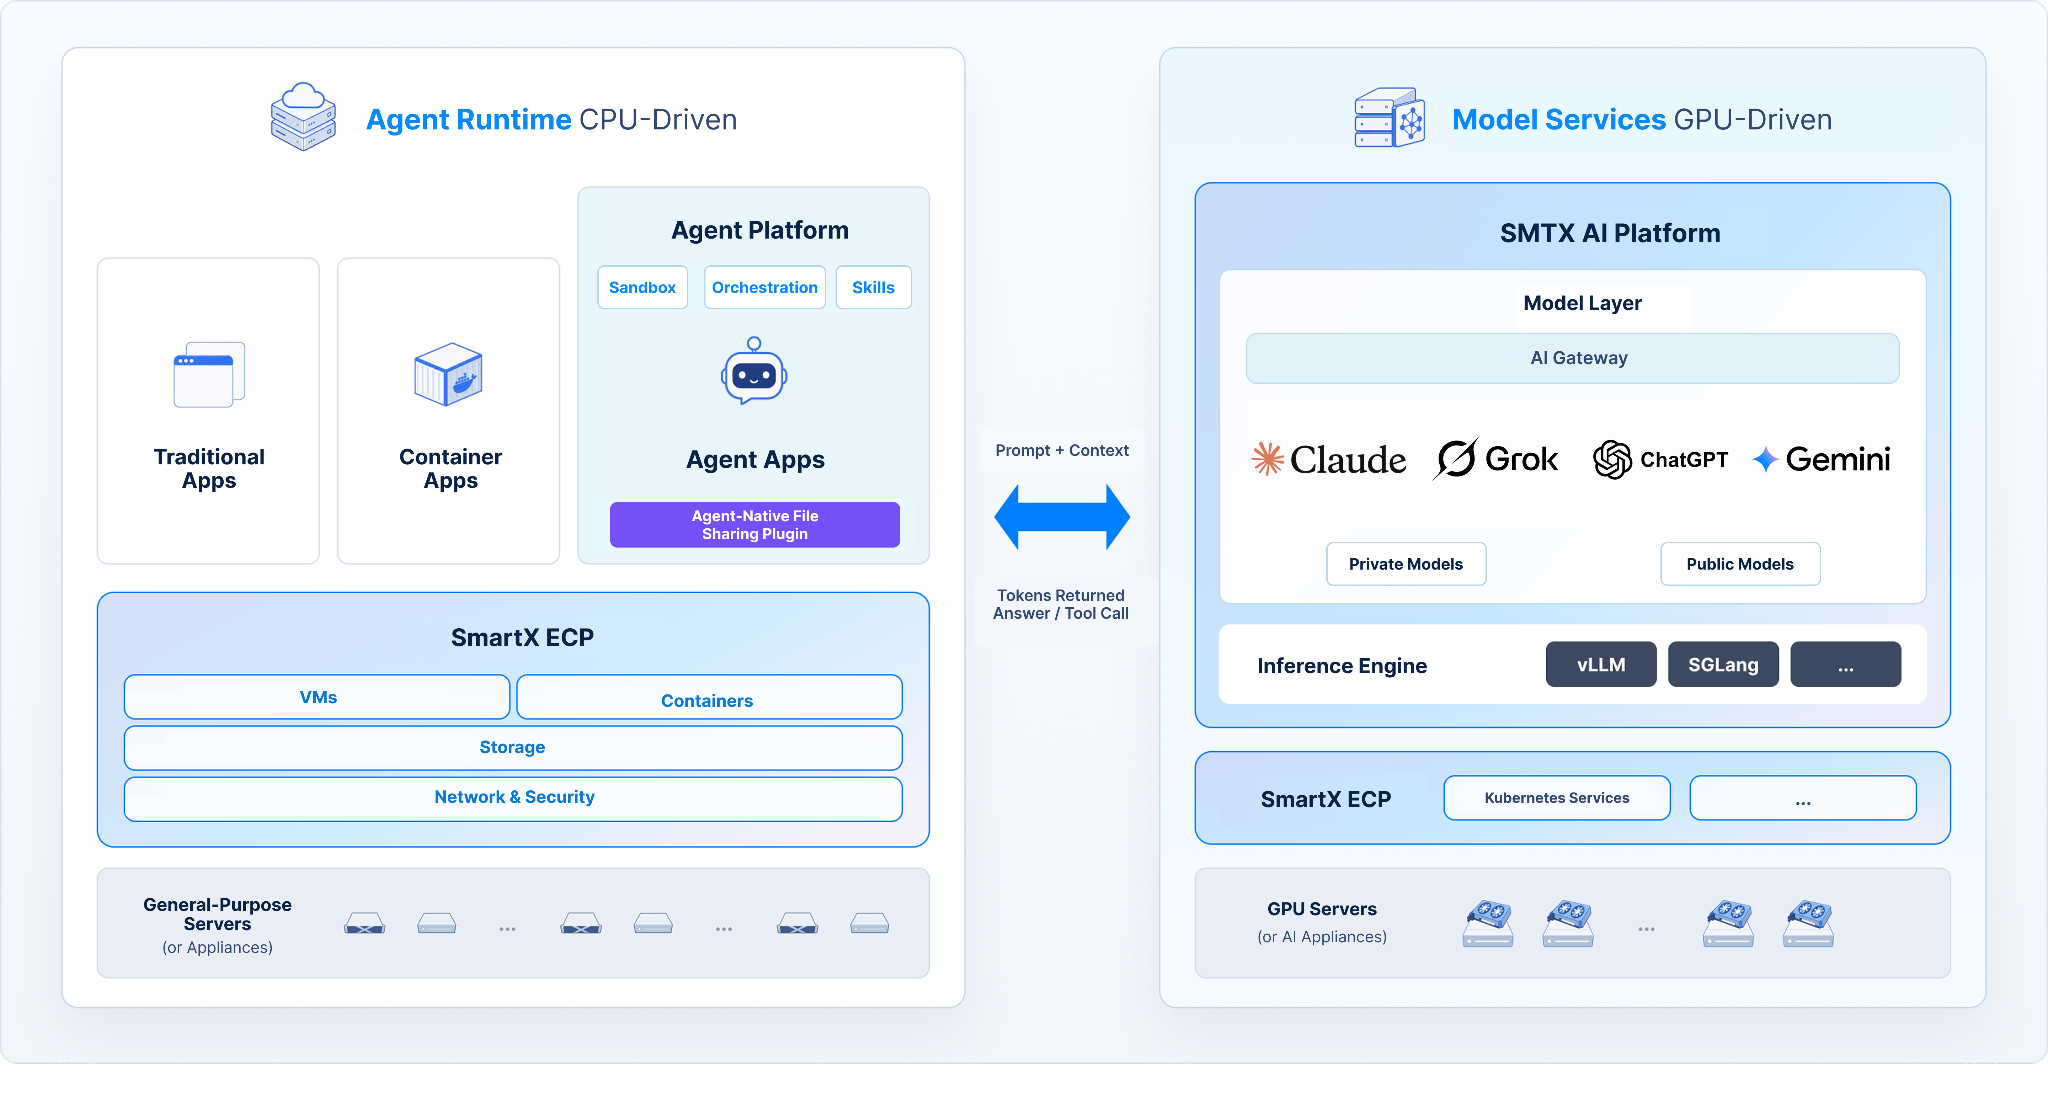The height and width of the screenshot is (1094, 2048).
Task: Click the 'SMTX AI Platform' title
Action: (1610, 233)
